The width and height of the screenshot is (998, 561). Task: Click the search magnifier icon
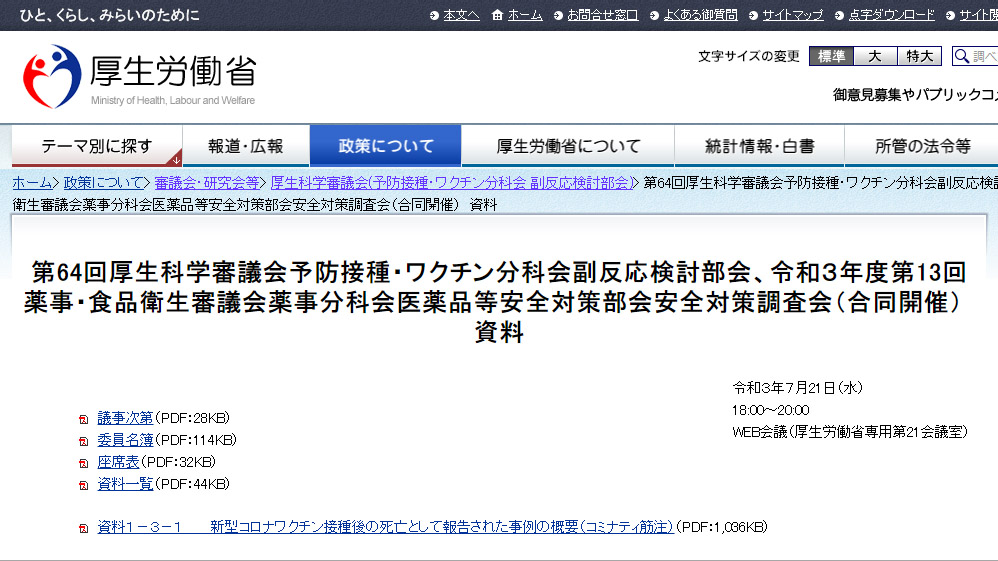pyautogui.click(x=961, y=56)
